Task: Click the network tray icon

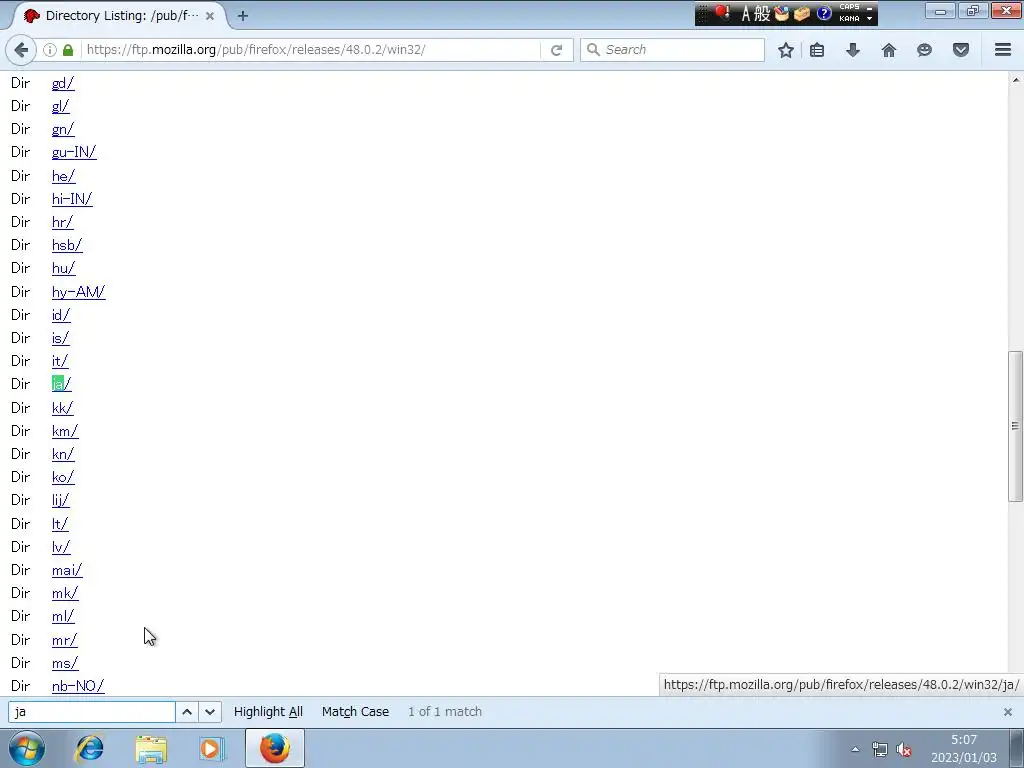Action: (880, 750)
